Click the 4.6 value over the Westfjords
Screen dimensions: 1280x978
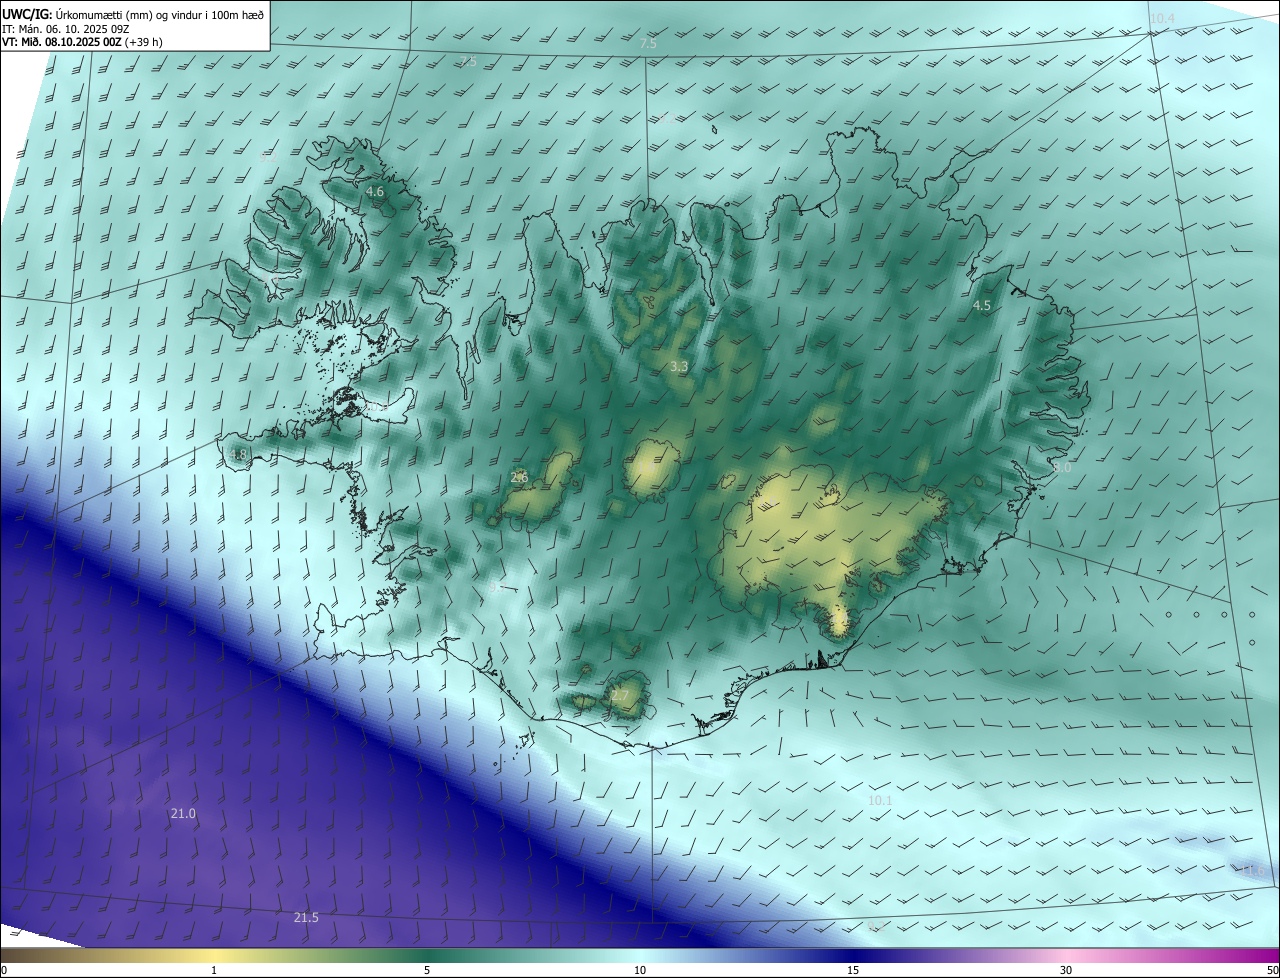click(x=375, y=191)
